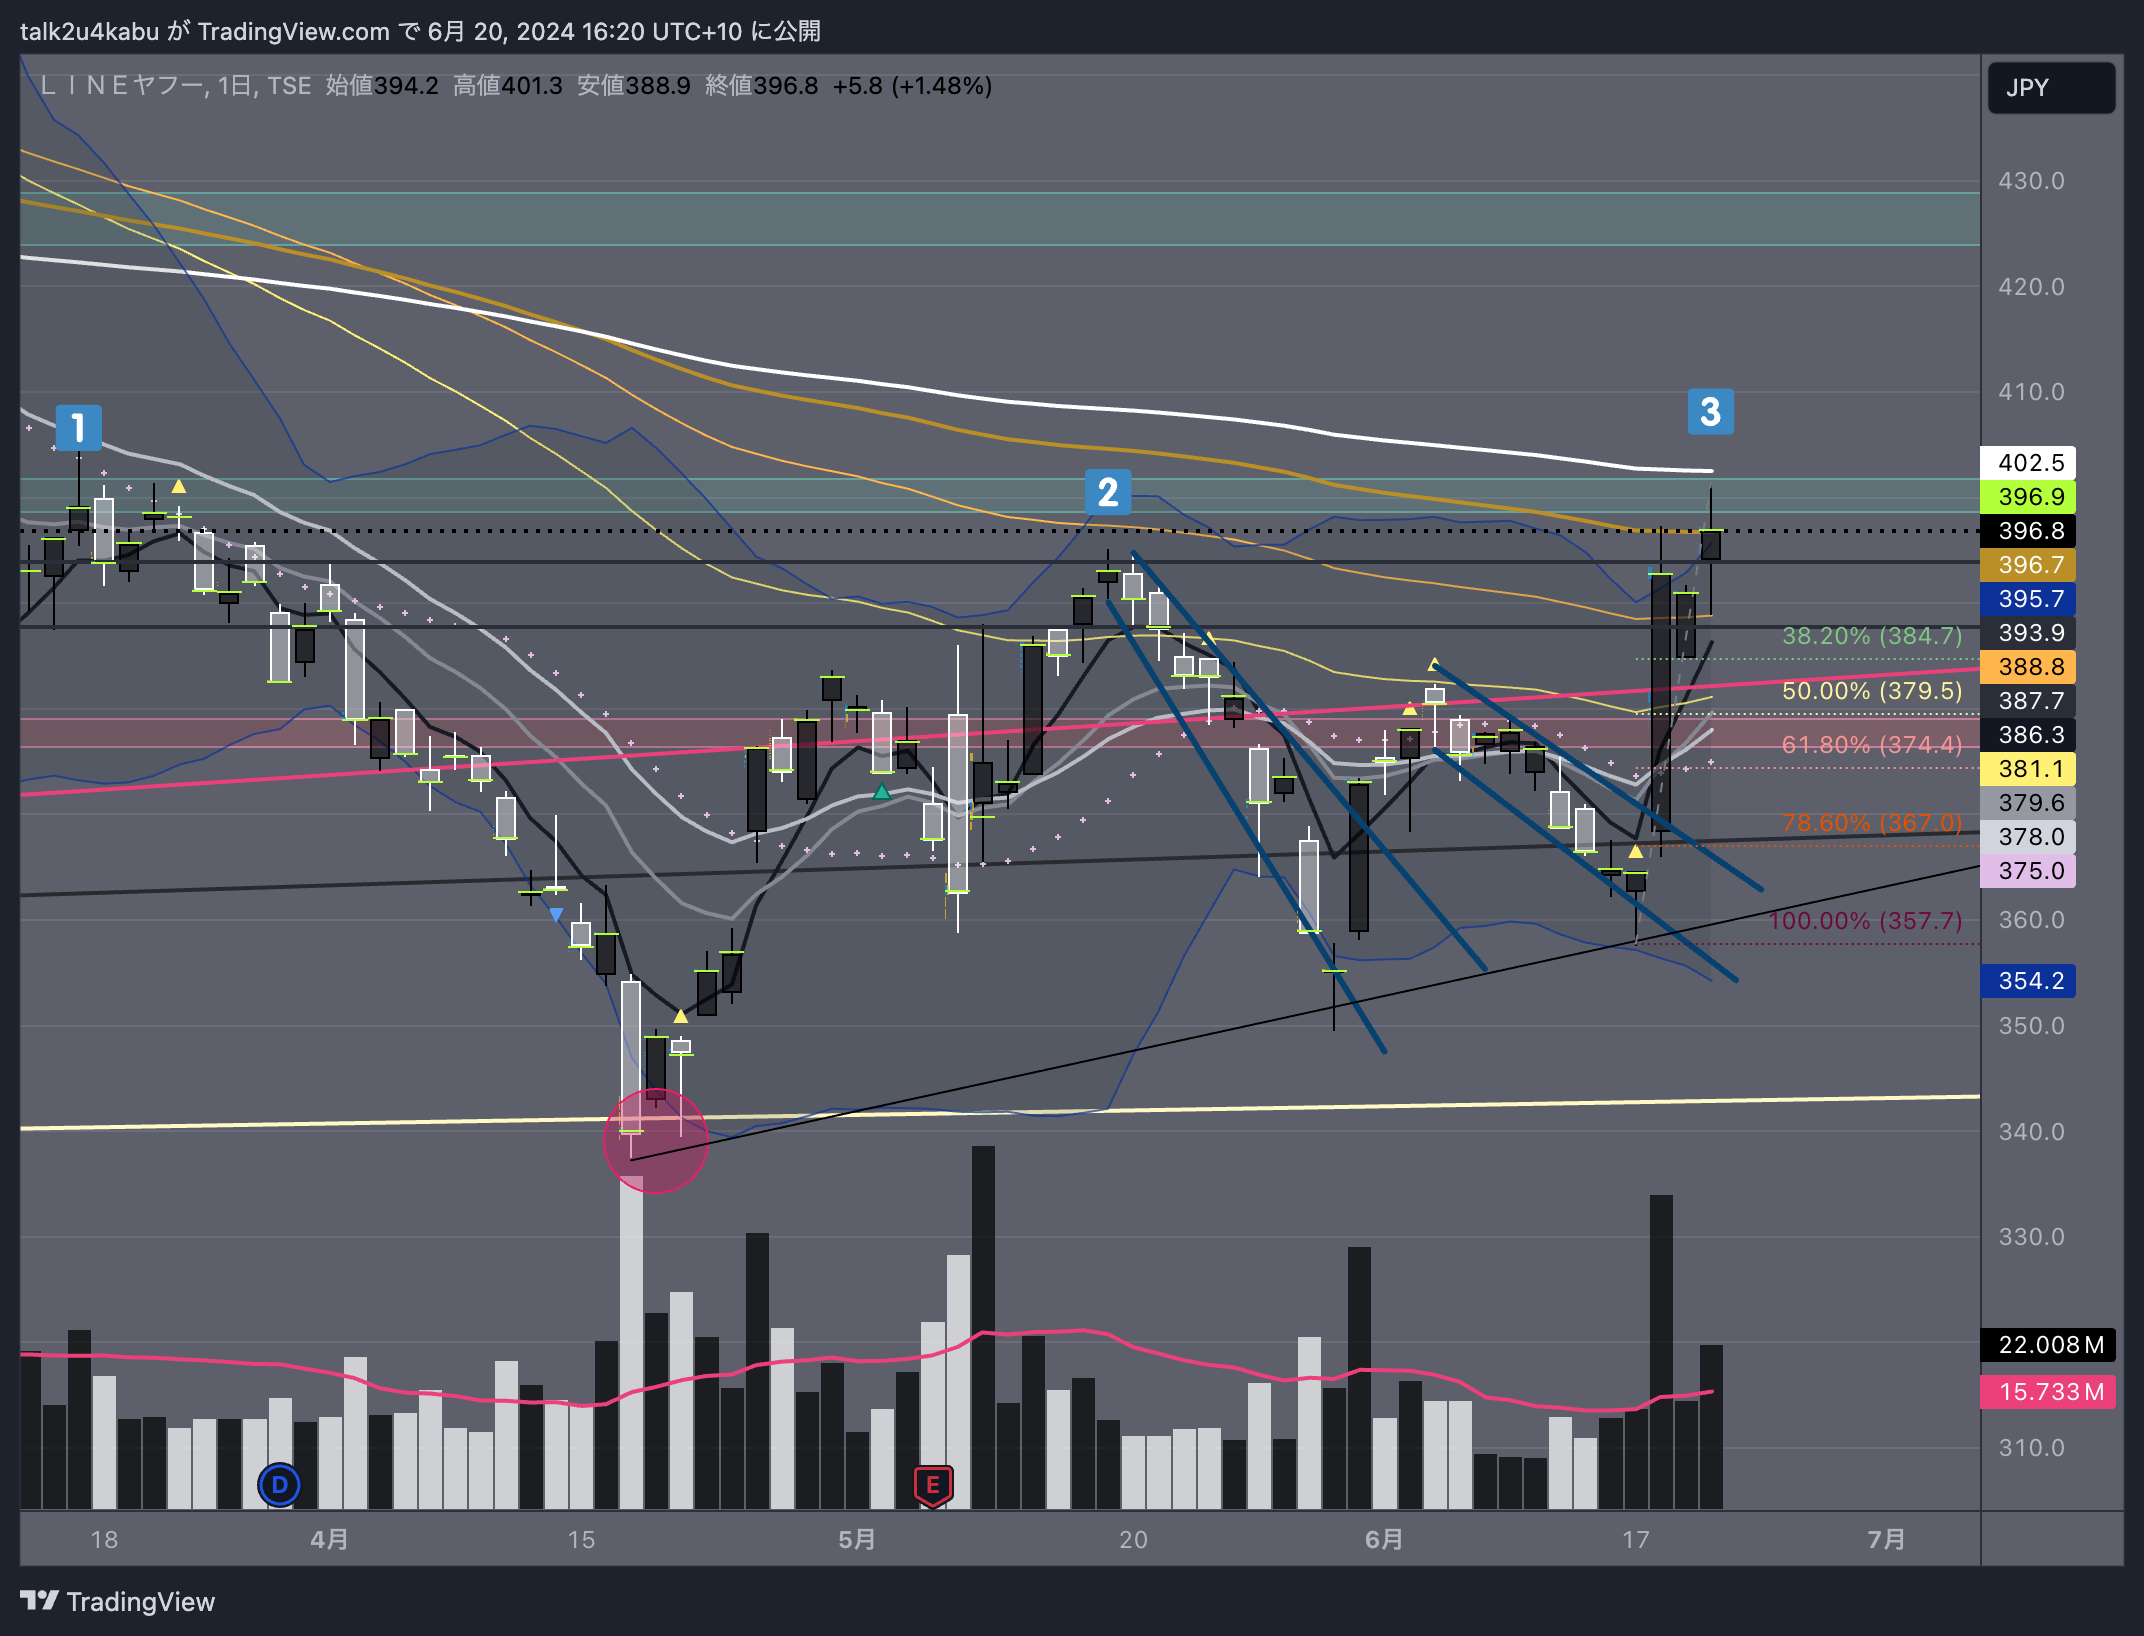
Task: Click the green up-triangle marker in early May
Action: click(881, 792)
